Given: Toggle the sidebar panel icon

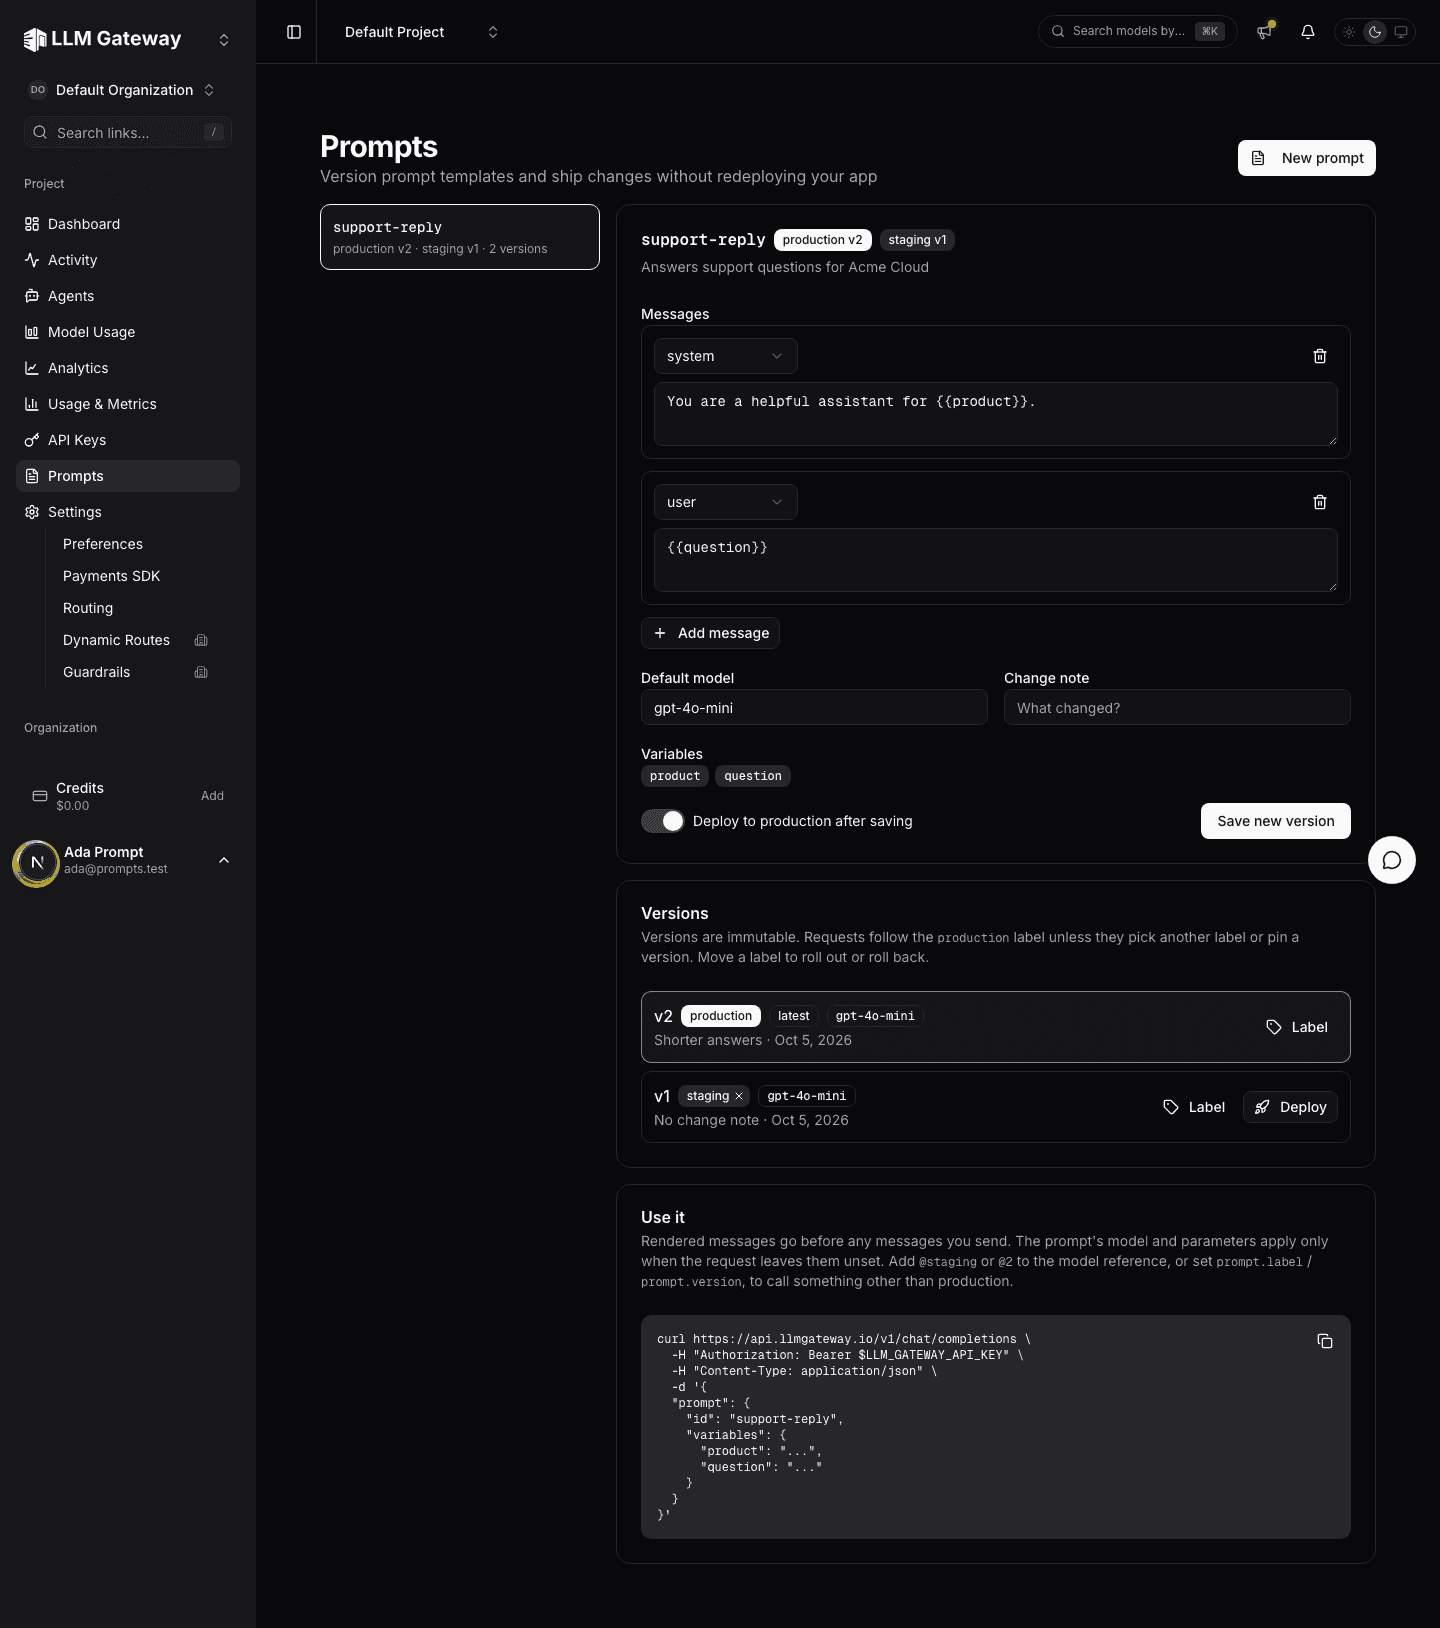Looking at the screenshot, I should click(294, 32).
